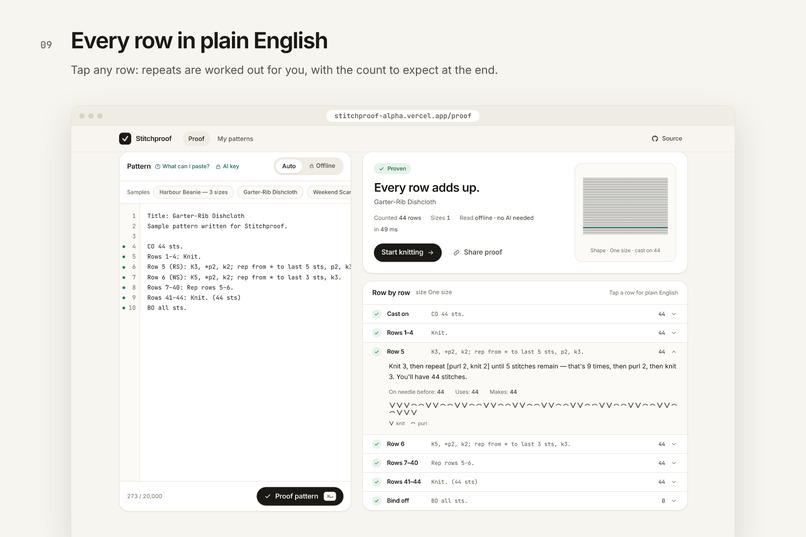This screenshot has width=806, height=537.
Task: Expand the Rows 1–4 chevron
Action: [x=674, y=333]
